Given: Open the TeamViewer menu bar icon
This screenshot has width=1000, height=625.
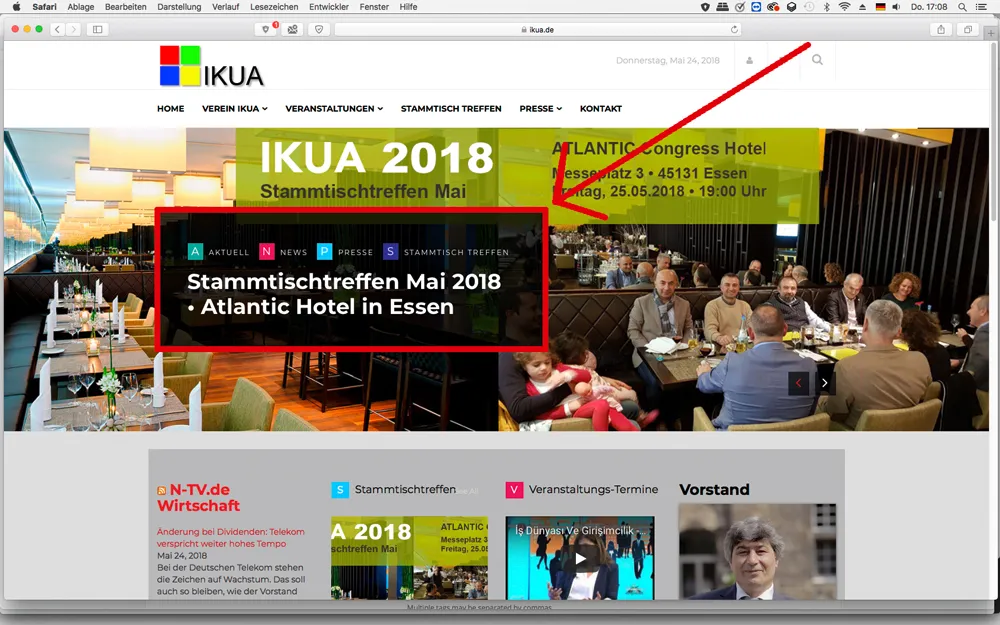Looking at the screenshot, I should (x=756, y=7).
